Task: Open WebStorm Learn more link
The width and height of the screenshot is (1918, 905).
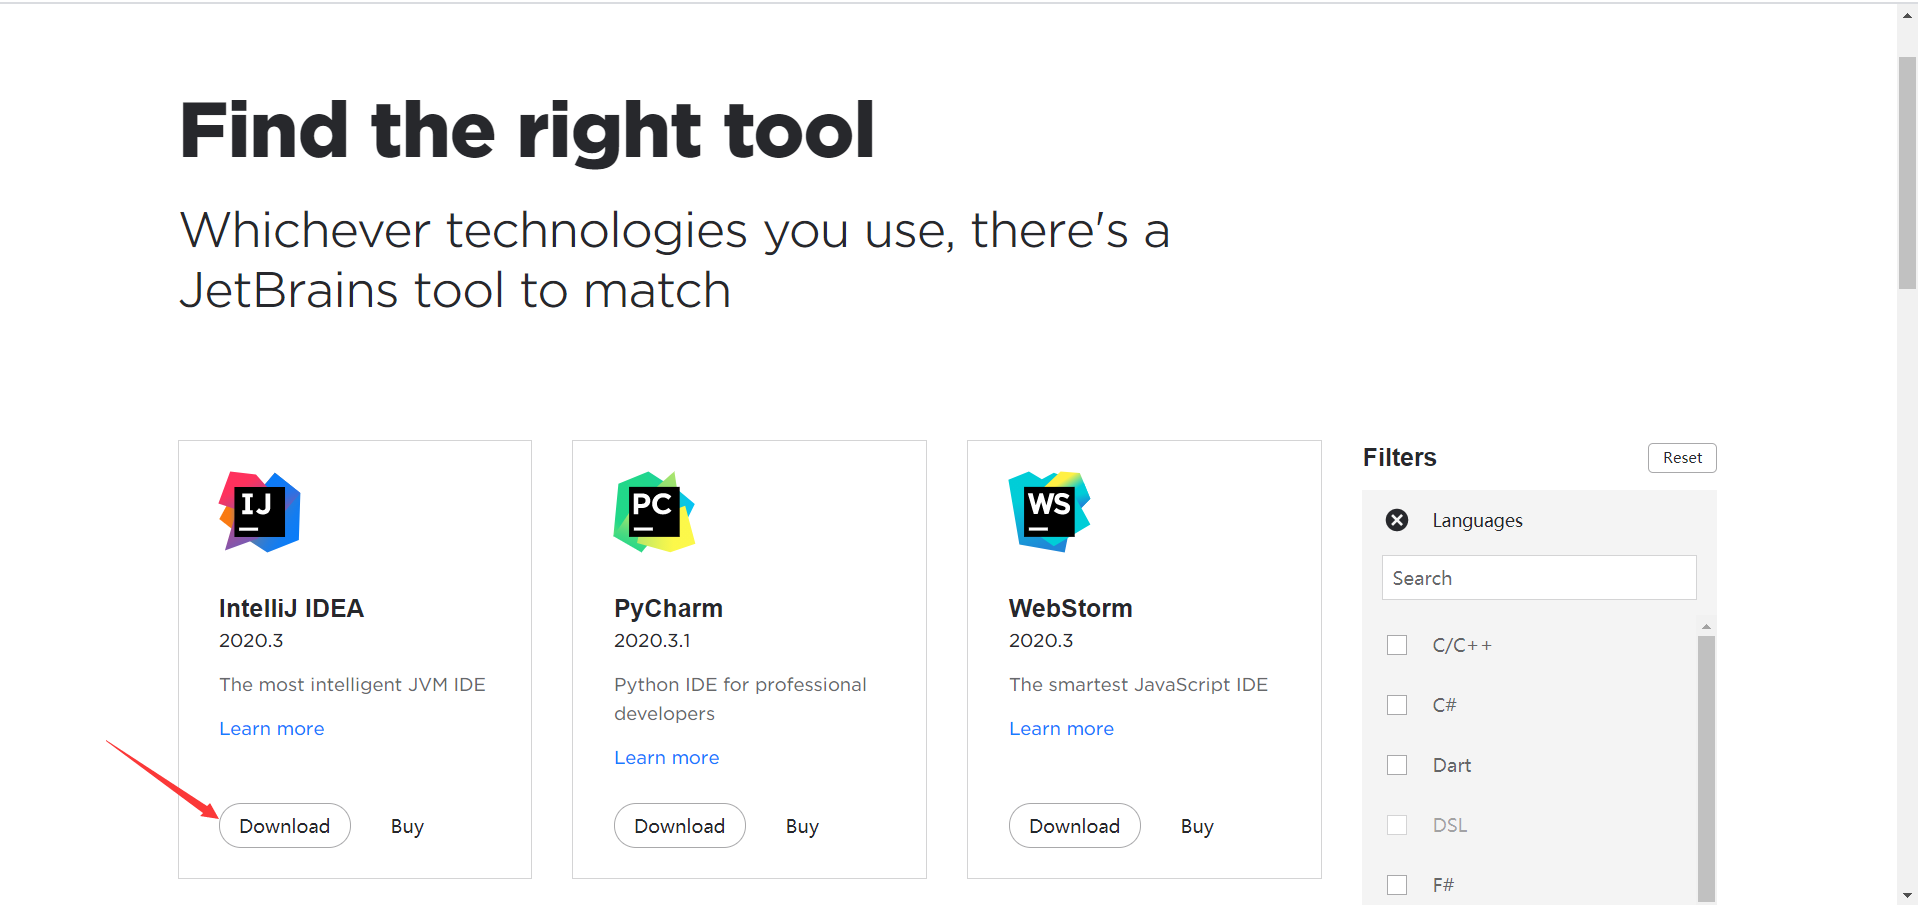Action: pyautogui.click(x=1061, y=729)
